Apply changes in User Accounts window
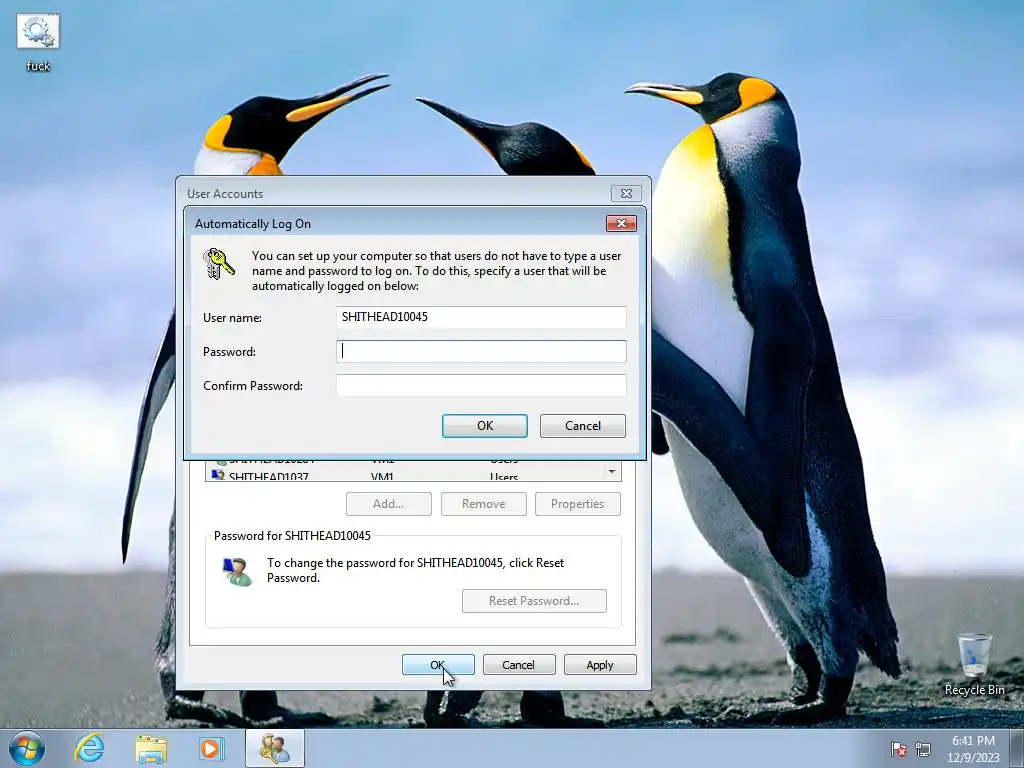The height and width of the screenshot is (768, 1024). point(600,665)
